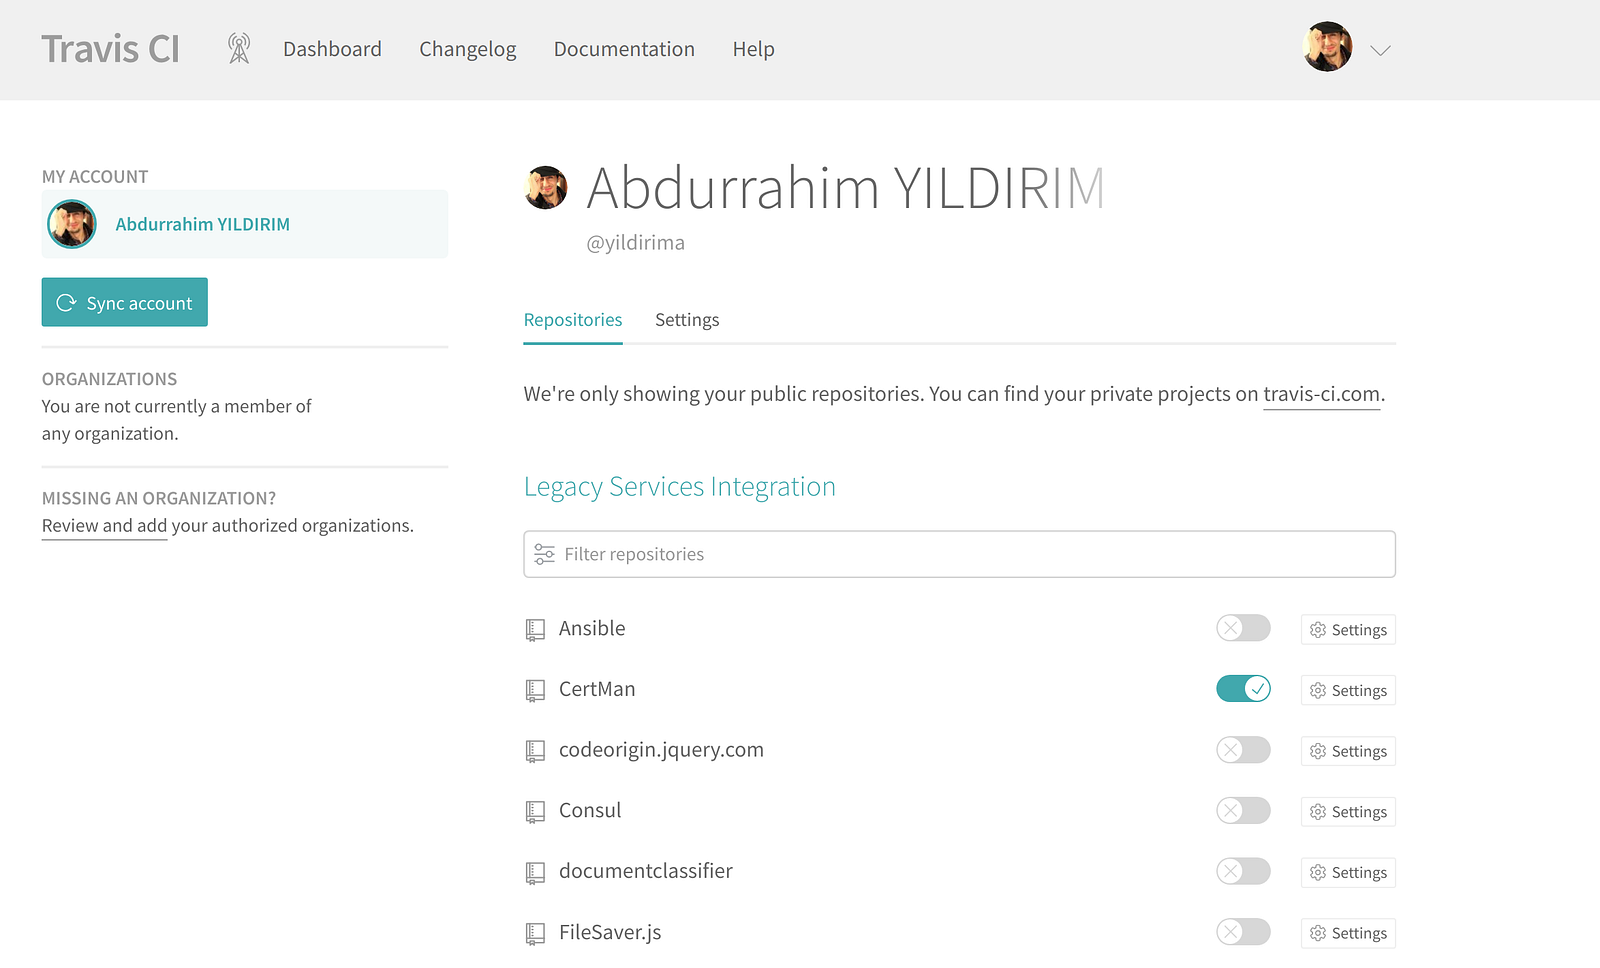Click the sidebar account avatar
1600x968 pixels.
pyautogui.click(x=72, y=224)
